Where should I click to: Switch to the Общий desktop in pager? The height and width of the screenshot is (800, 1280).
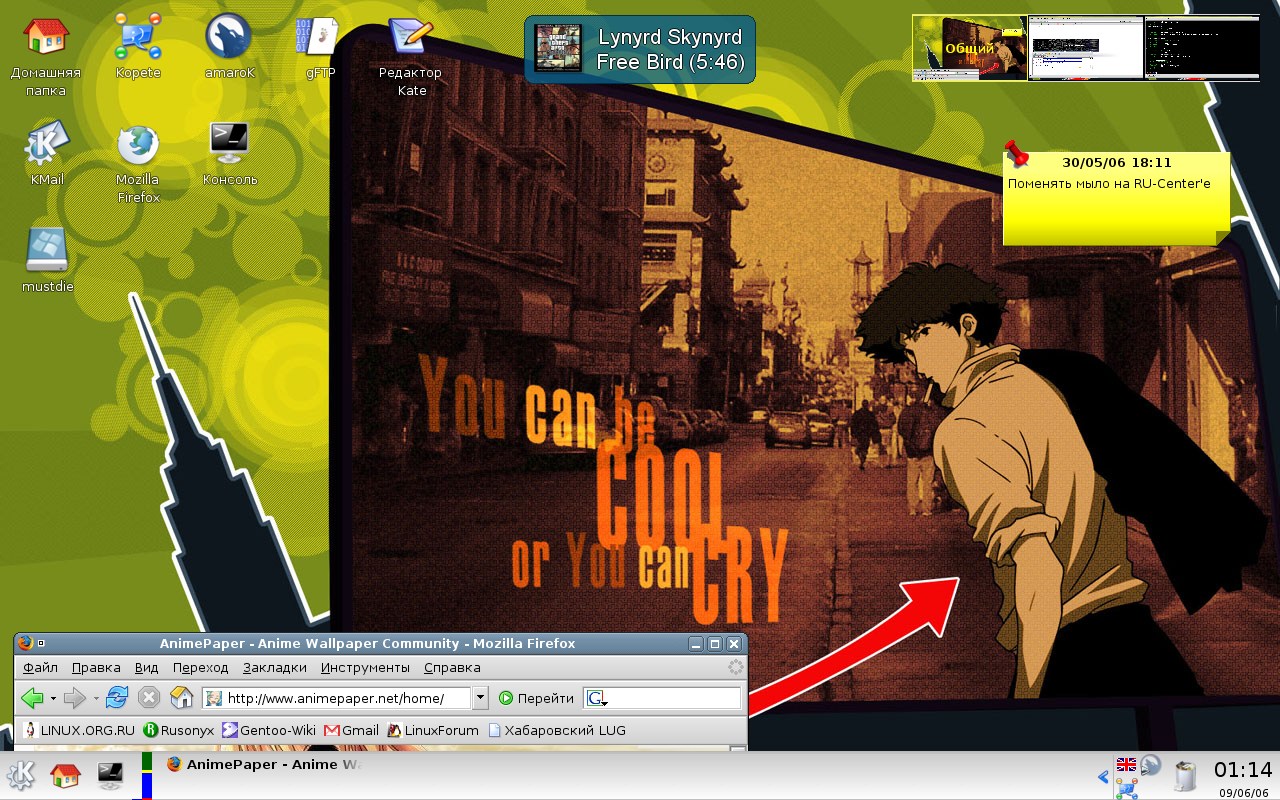click(970, 48)
